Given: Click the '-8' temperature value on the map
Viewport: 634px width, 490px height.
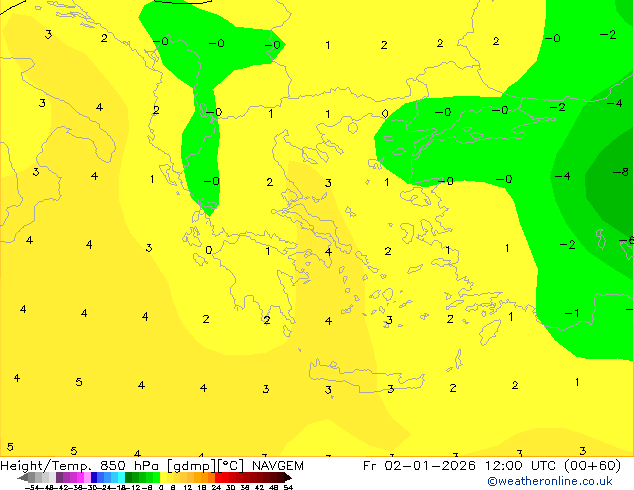Looking at the screenshot, I should tap(621, 172).
